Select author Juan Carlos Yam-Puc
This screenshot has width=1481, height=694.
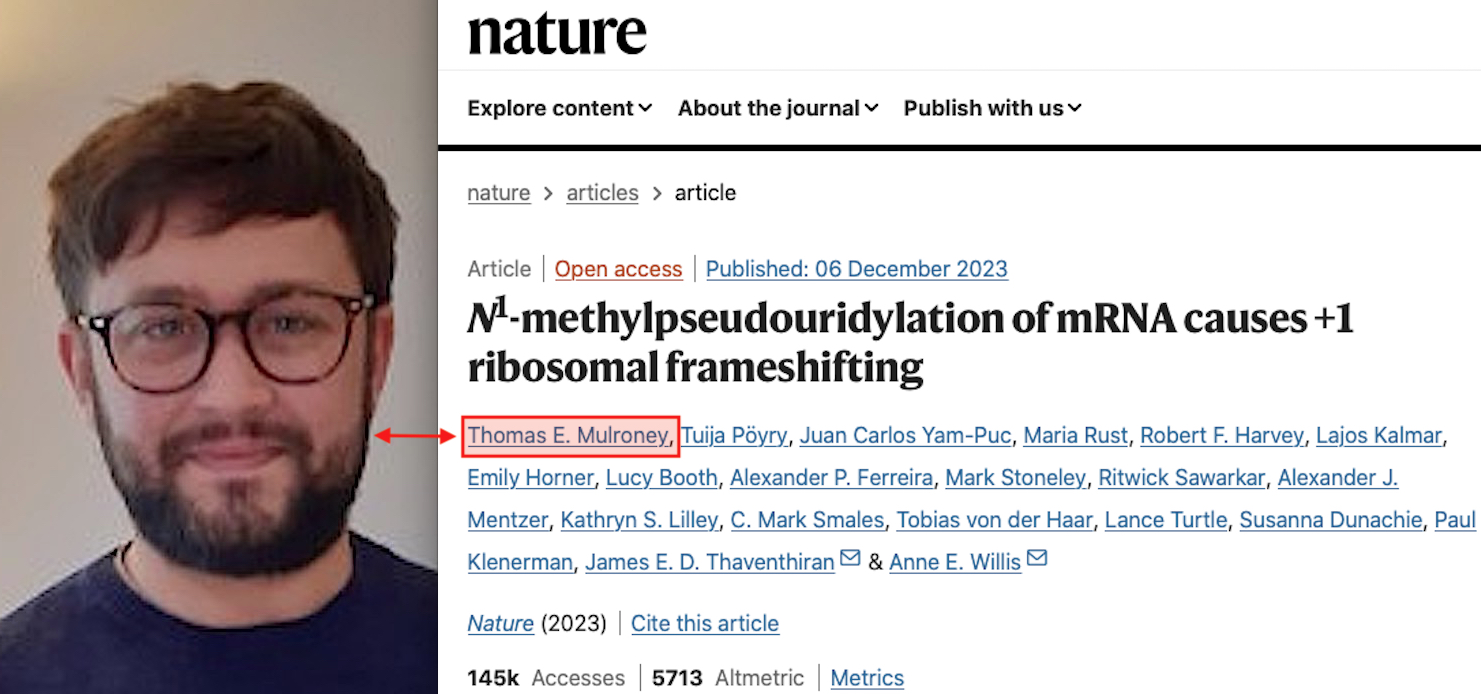coord(906,436)
